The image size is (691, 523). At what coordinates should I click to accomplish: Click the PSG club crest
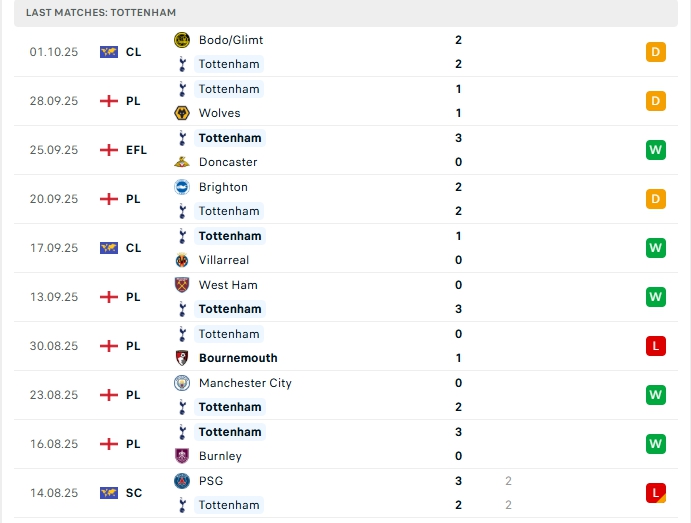click(182, 481)
